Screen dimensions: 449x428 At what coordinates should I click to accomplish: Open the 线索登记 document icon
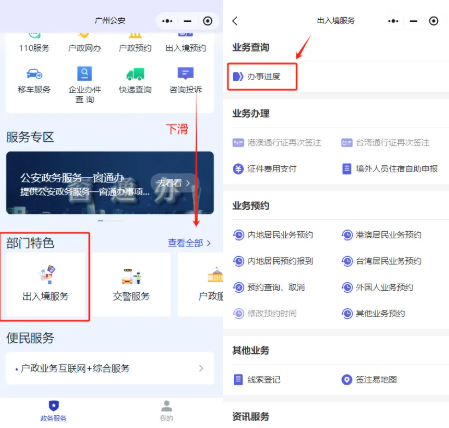[x=238, y=379]
